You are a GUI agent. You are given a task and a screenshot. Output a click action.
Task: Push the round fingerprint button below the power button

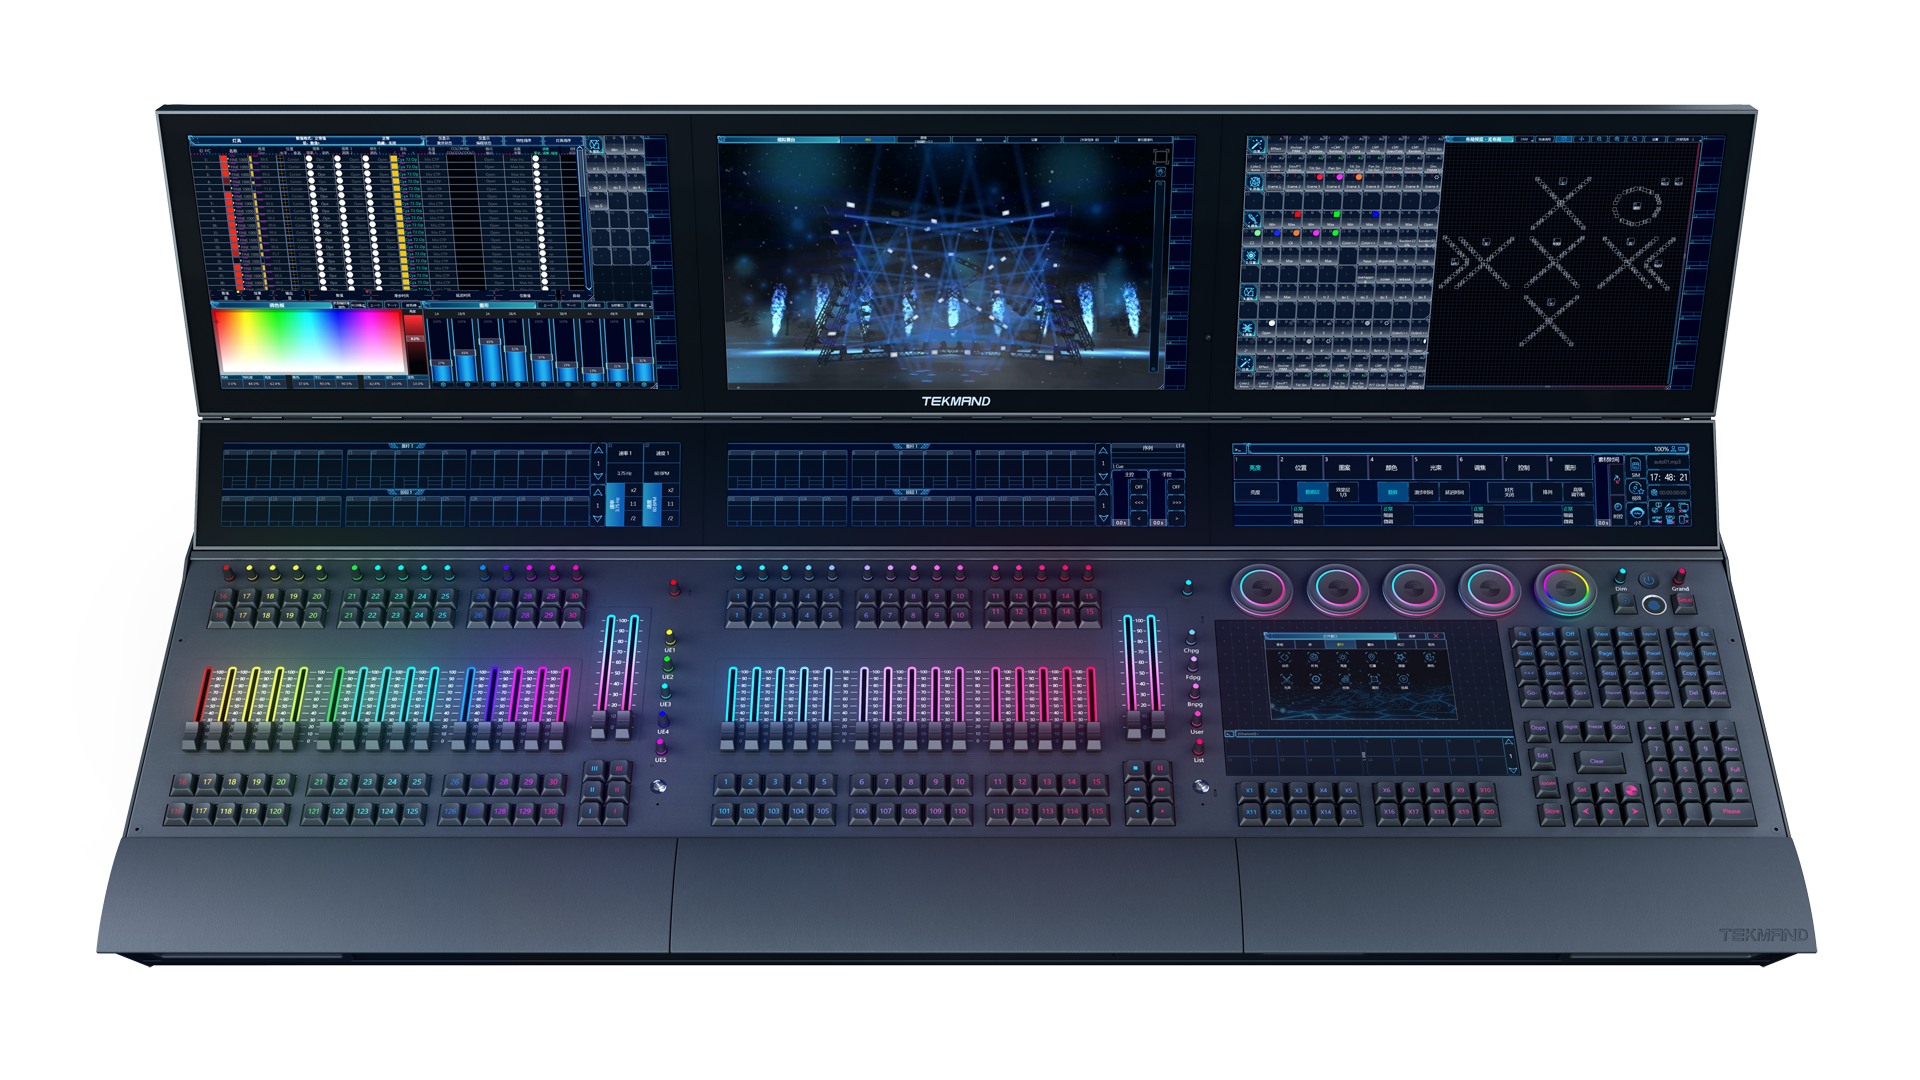pos(1654,604)
